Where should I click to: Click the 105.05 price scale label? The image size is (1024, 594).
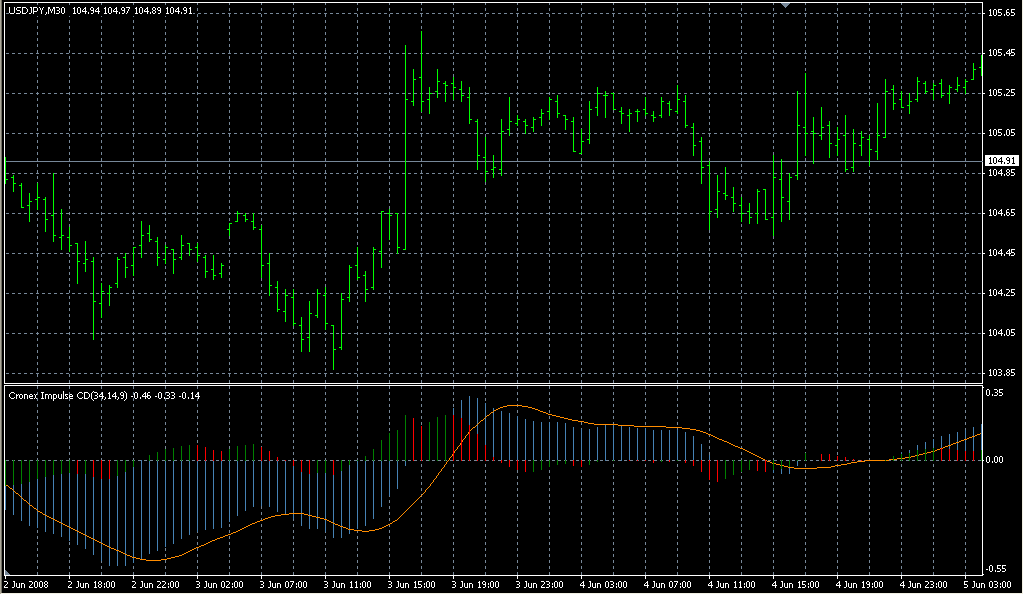click(1001, 133)
